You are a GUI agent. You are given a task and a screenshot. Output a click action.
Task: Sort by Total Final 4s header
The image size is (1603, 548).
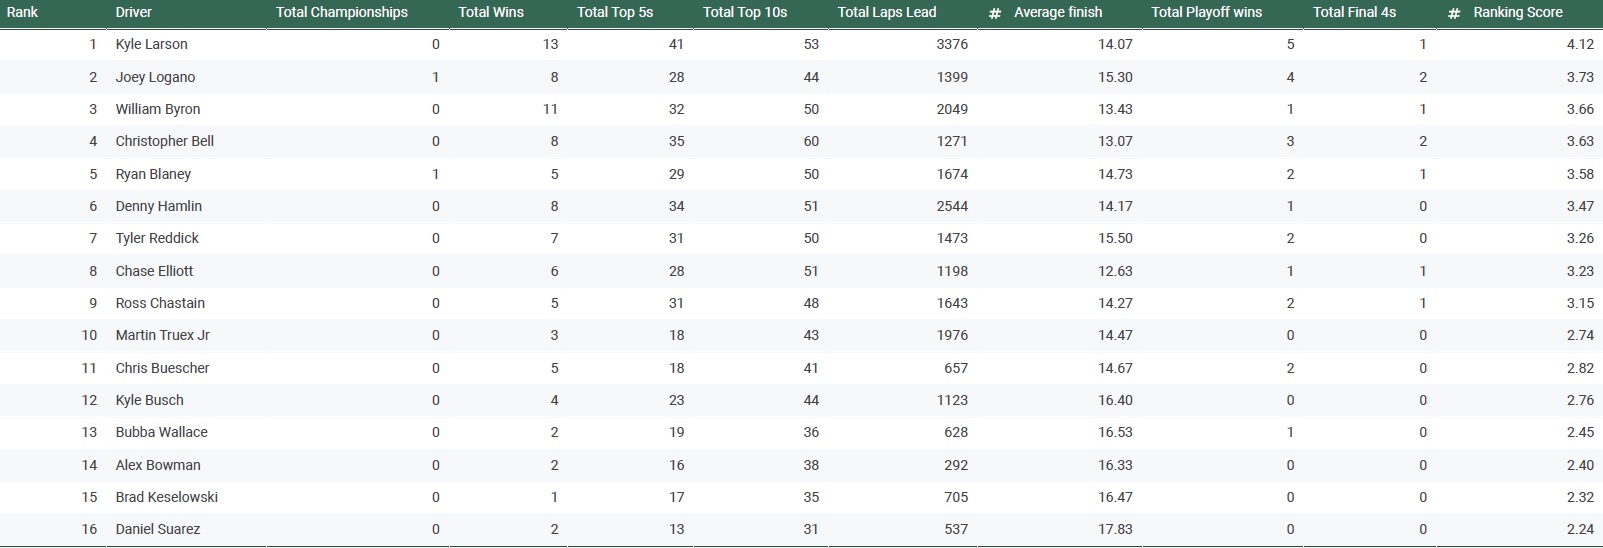[x=1354, y=12]
